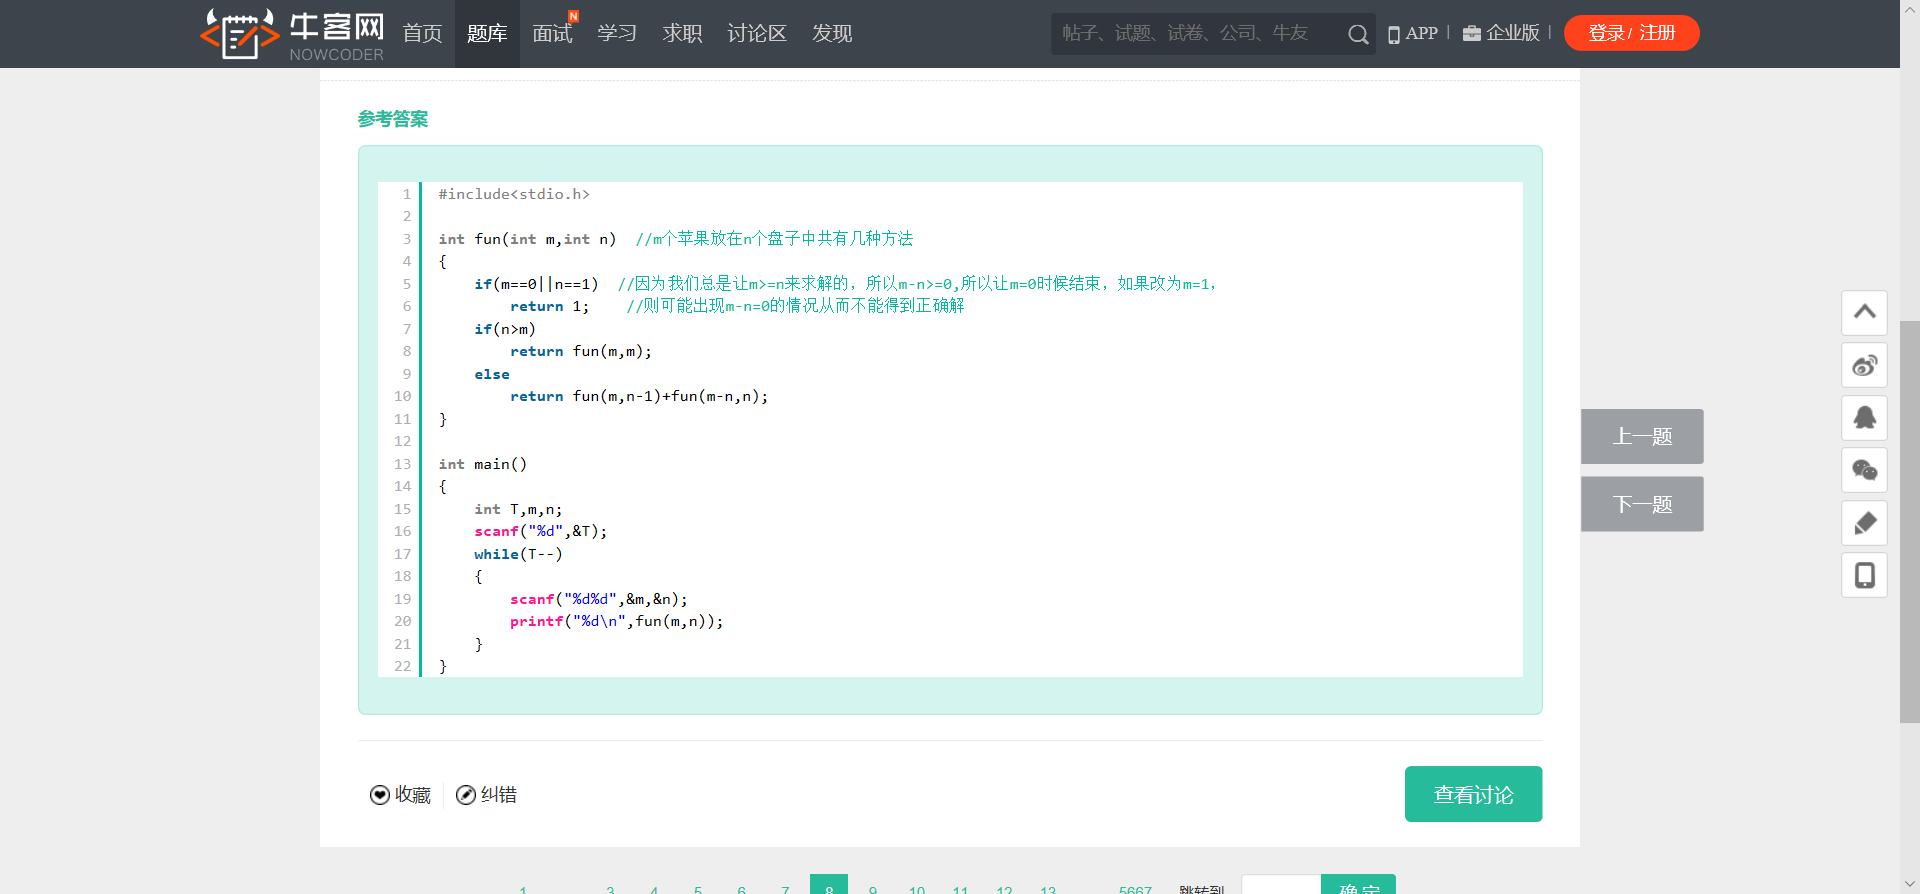Toggle 收藏 favorite for this question
The height and width of the screenshot is (894, 1920).
tap(400, 795)
